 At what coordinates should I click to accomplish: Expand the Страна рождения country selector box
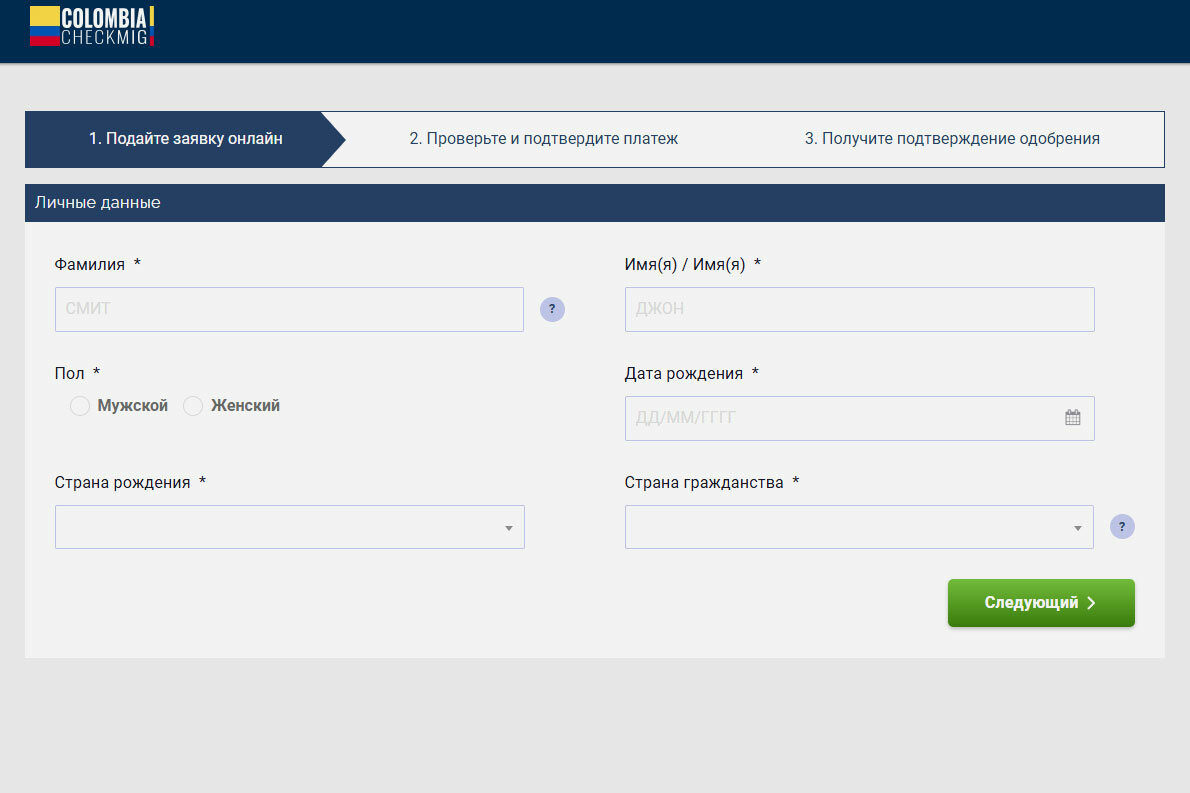[280, 527]
